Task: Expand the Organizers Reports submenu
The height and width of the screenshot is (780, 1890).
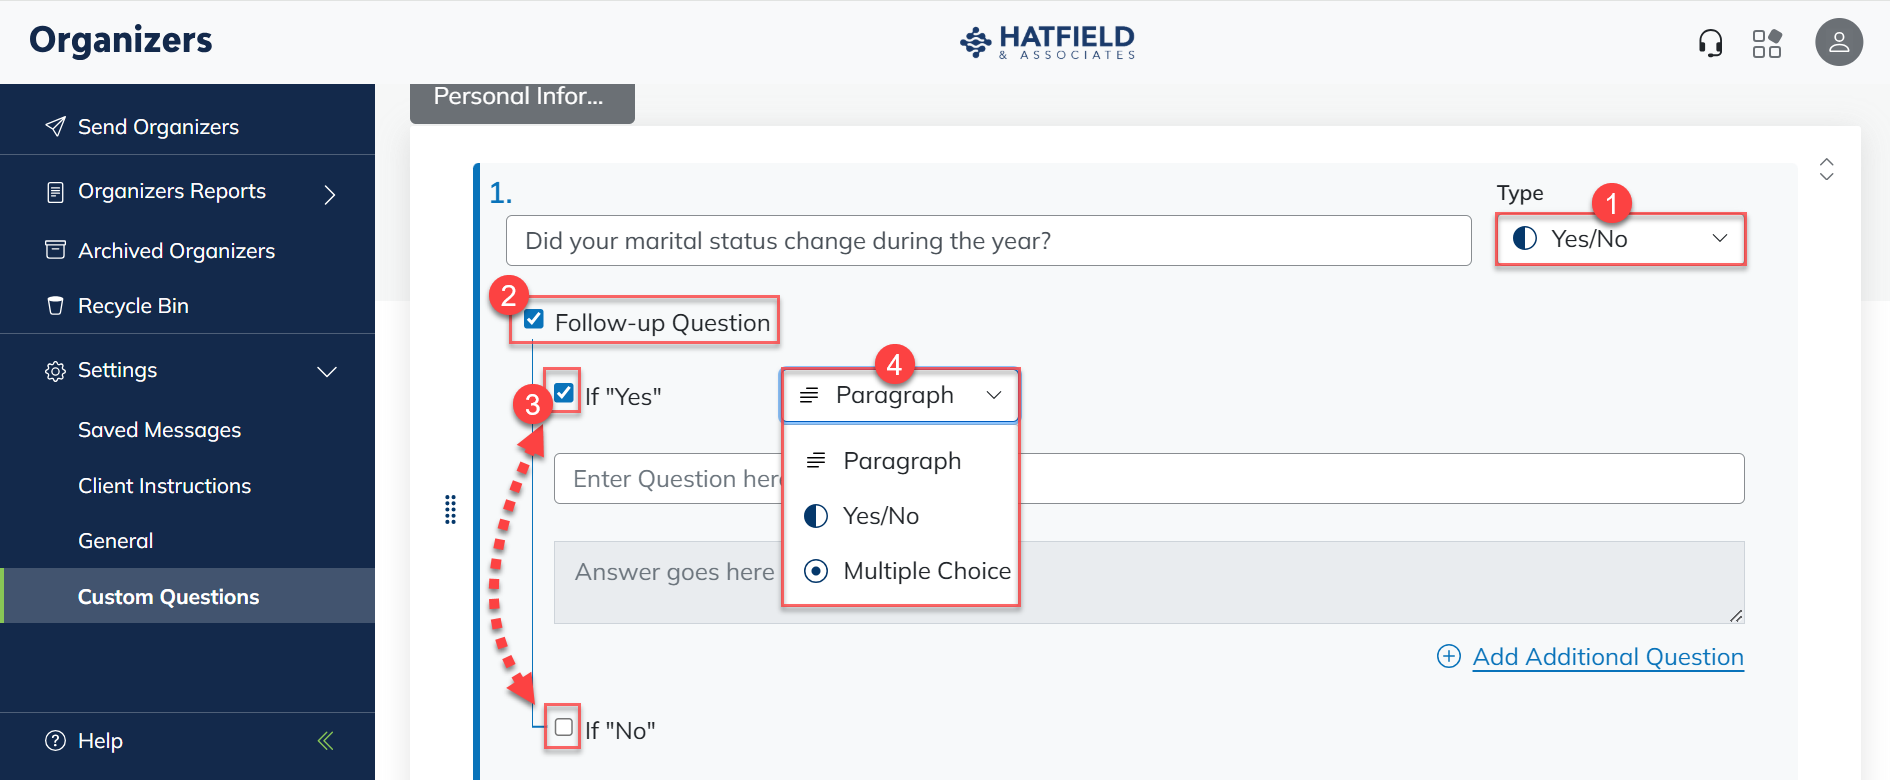Action: [x=329, y=193]
